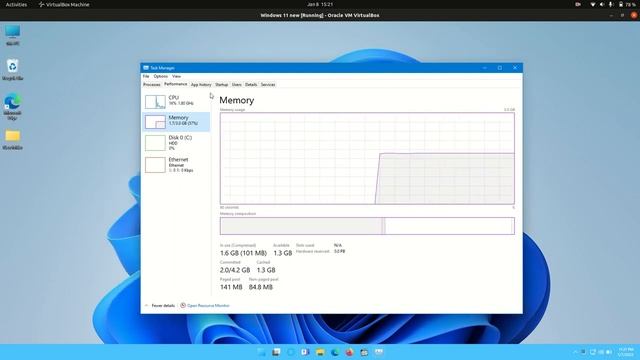Switch to the Performance tab

coord(176,84)
